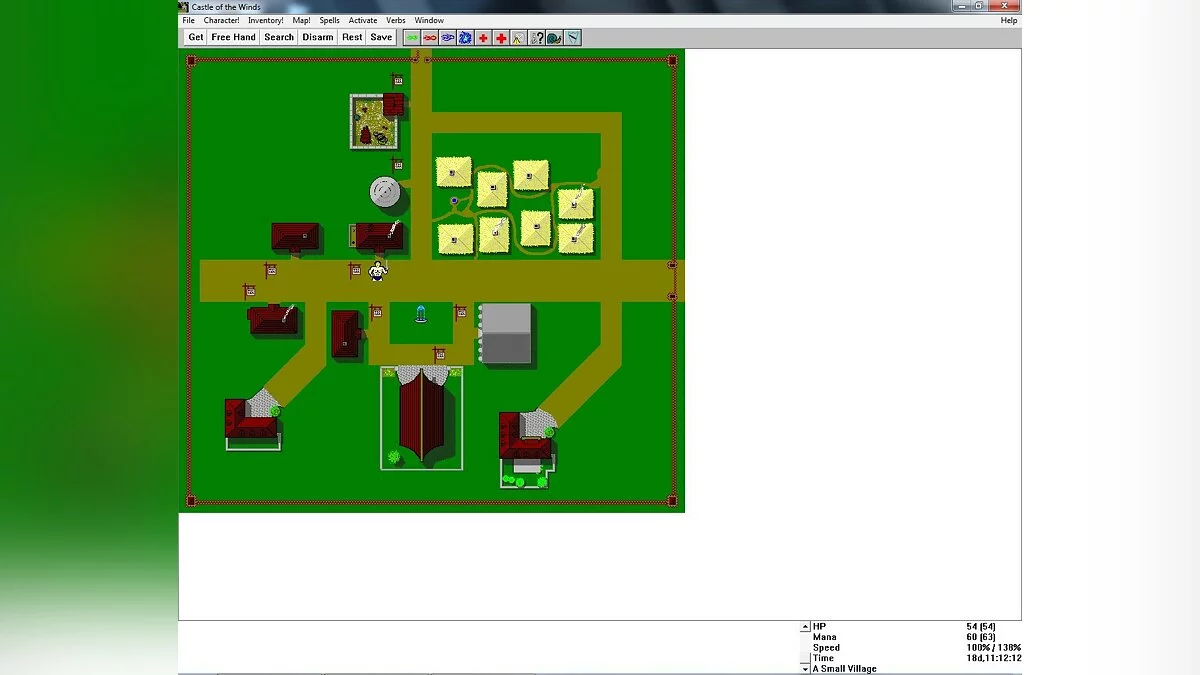Click the last toolbar icon with shield
The width and height of the screenshot is (1200, 675).
coord(572,38)
